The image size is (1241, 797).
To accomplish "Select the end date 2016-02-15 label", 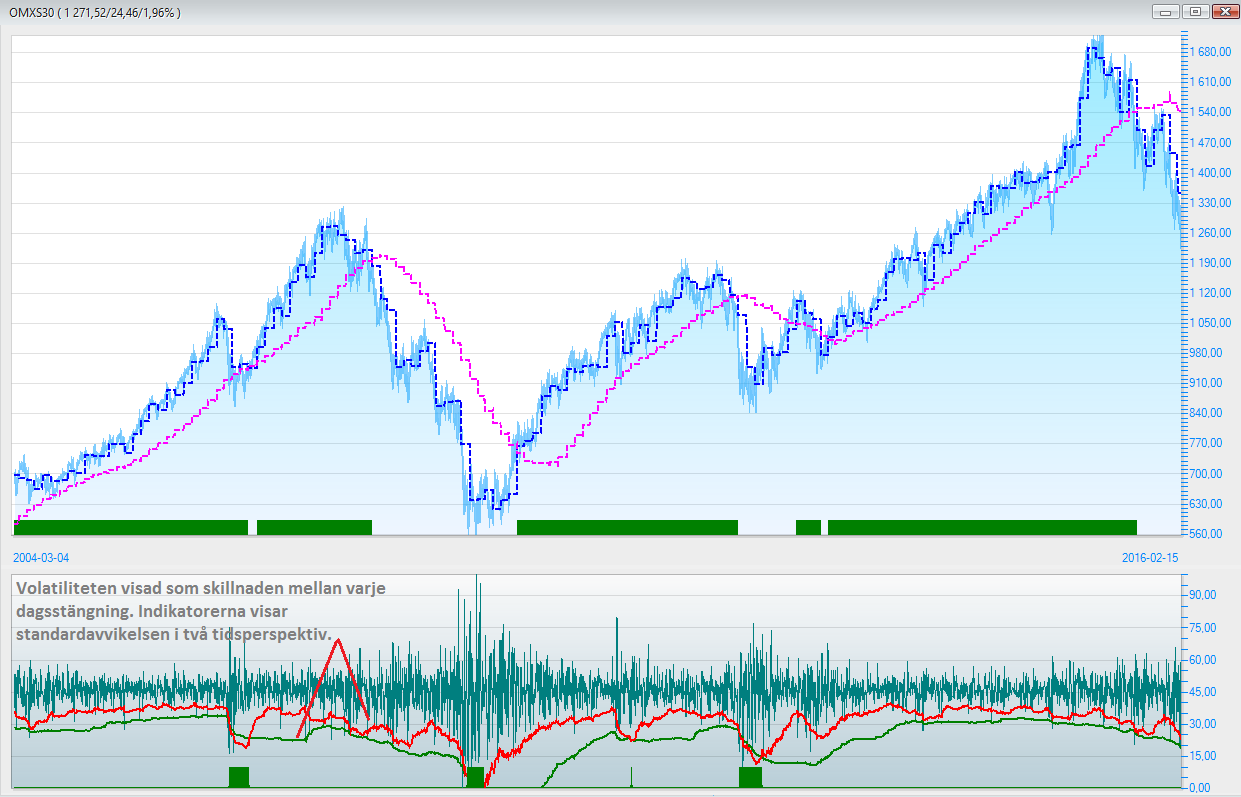I will tap(1150, 556).
